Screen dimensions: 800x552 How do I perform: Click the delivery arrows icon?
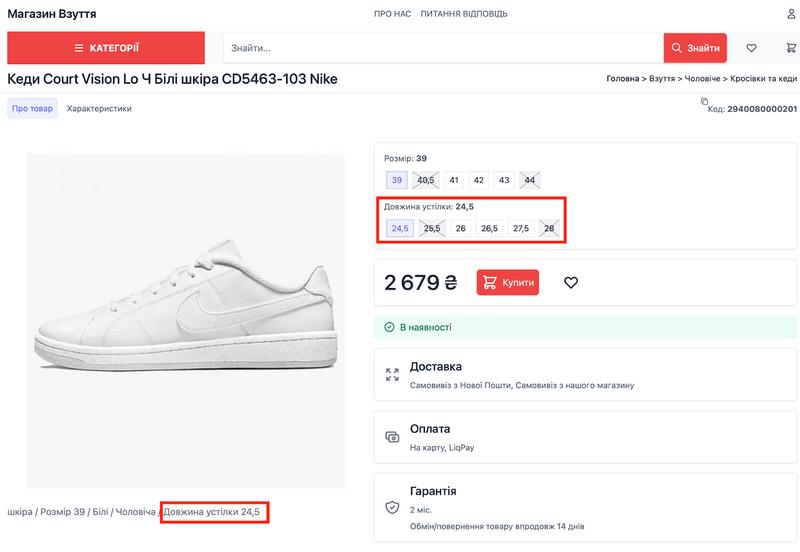point(392,375)
